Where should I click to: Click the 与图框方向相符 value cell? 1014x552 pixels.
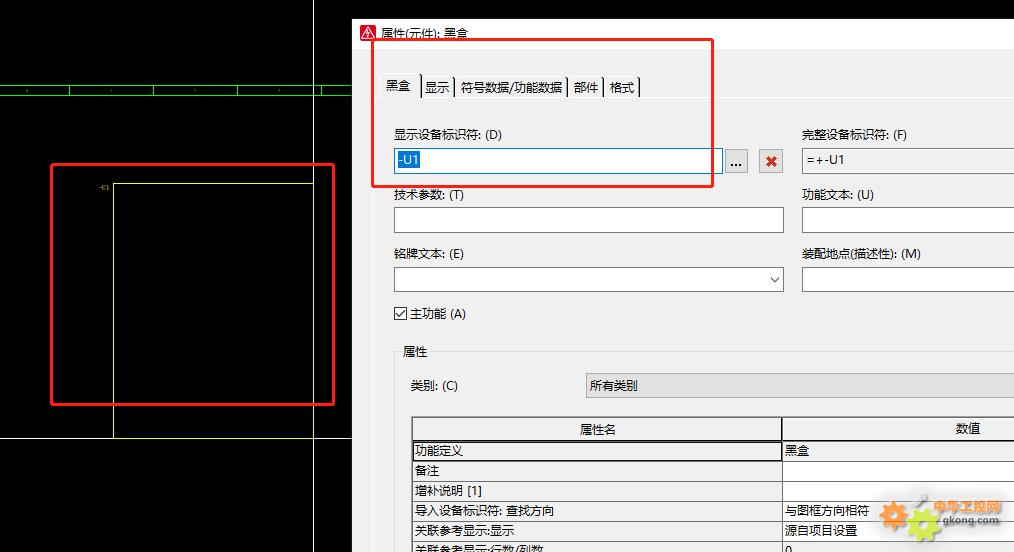pyautogui.click(x=898, y=511)
